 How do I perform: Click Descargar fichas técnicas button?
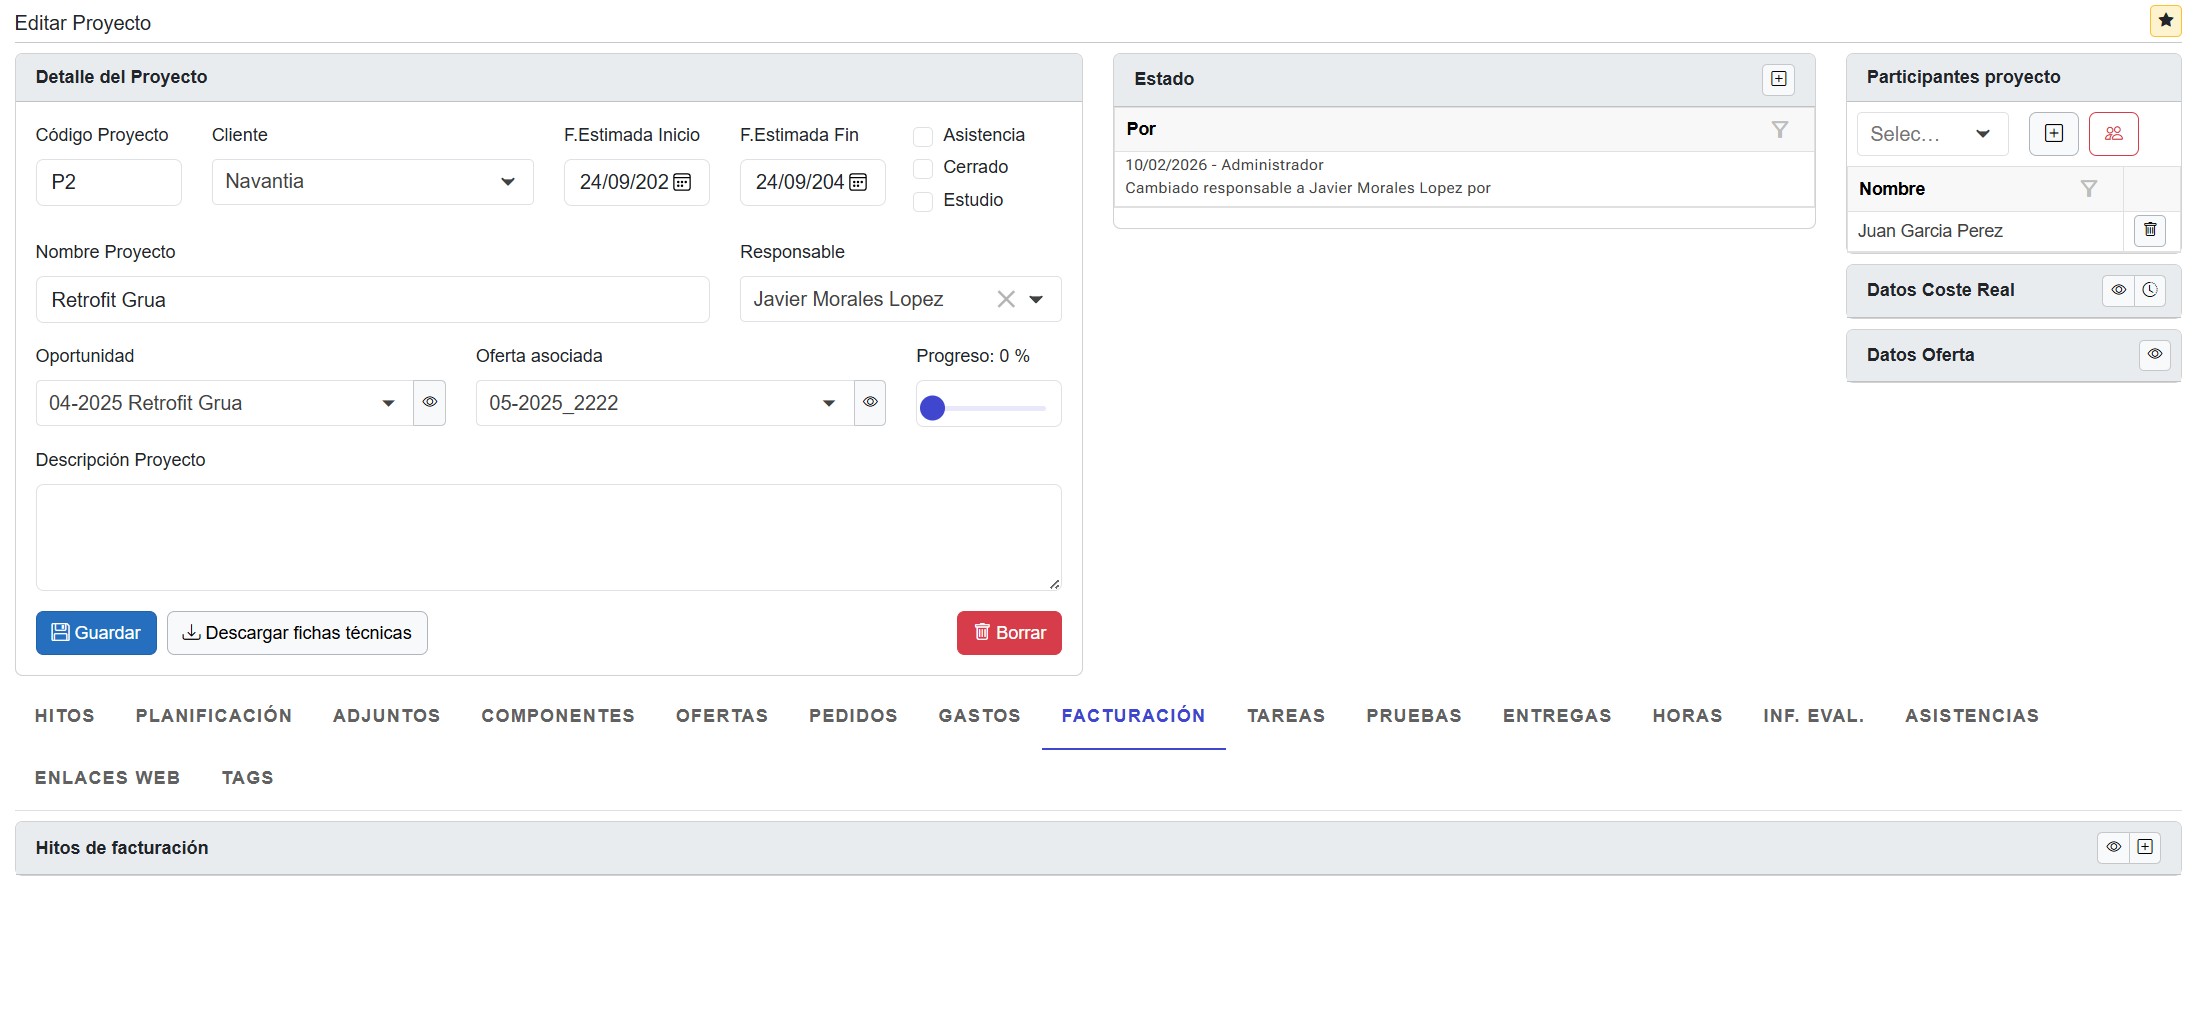tap(297, 633)
